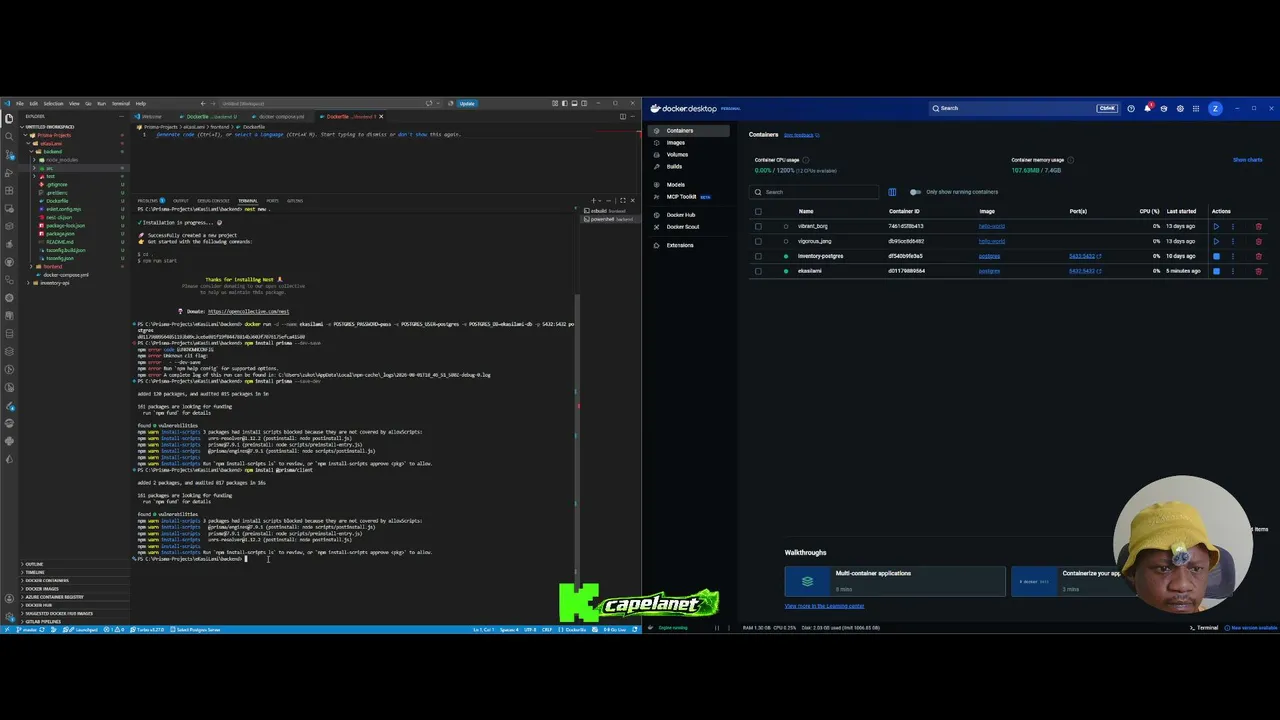Screen dimensions: 1280x720
Task: Start the vigorous_jang container
Action: click(1216, 241)
